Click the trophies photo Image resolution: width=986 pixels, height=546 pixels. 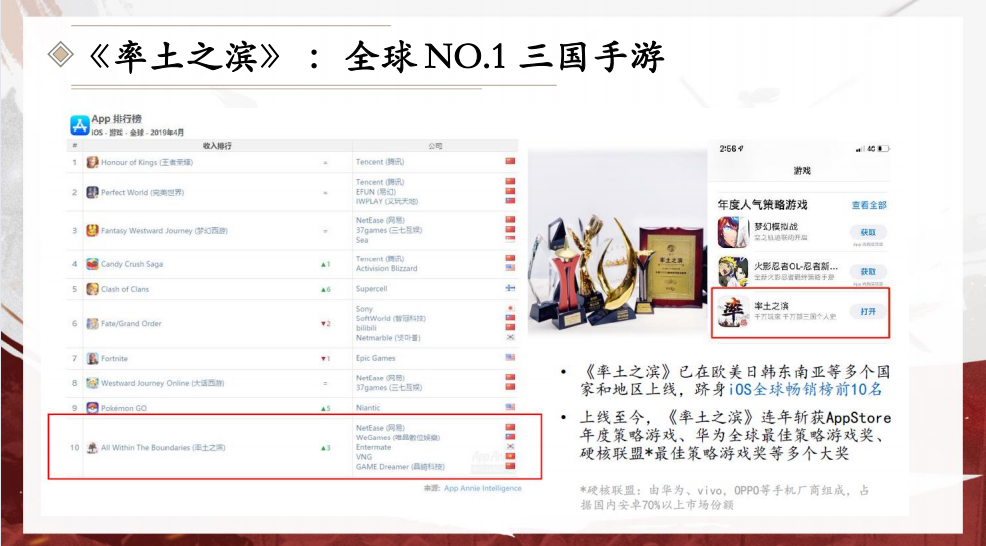tap(618, 242)
